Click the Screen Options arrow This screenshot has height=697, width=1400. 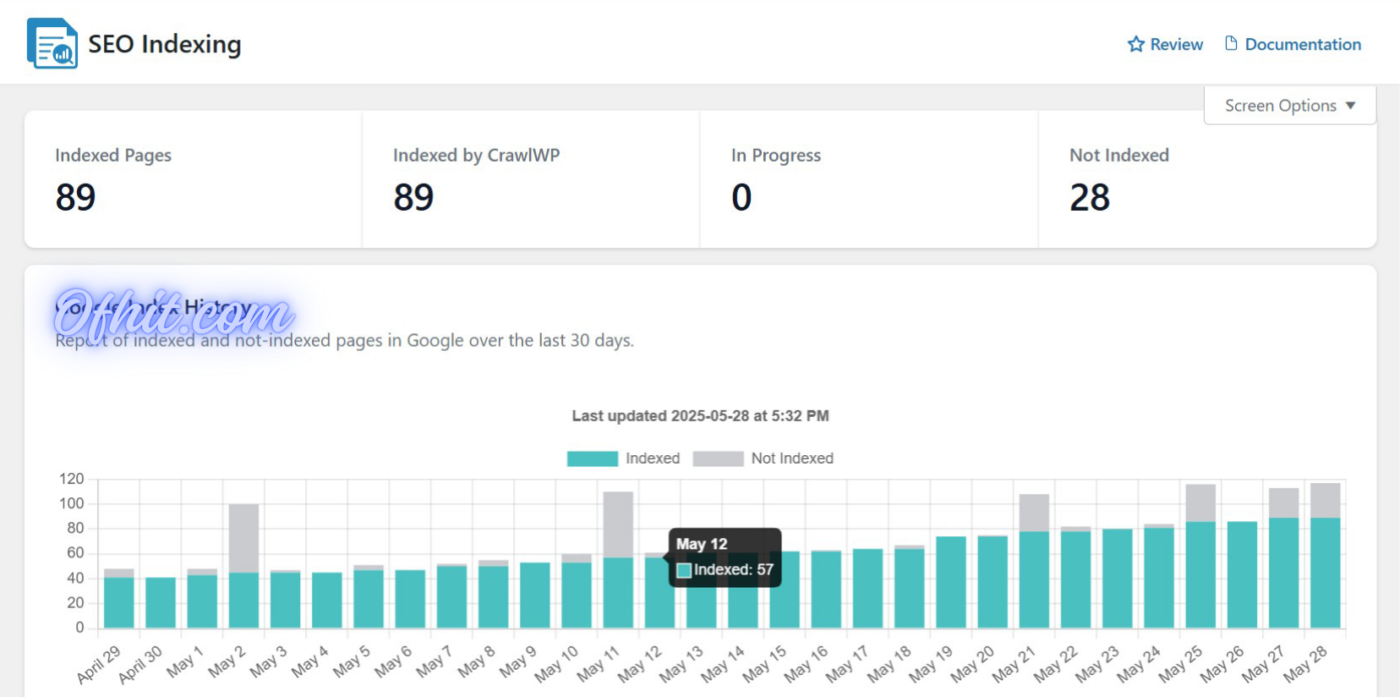click(x=1350, y=105)
